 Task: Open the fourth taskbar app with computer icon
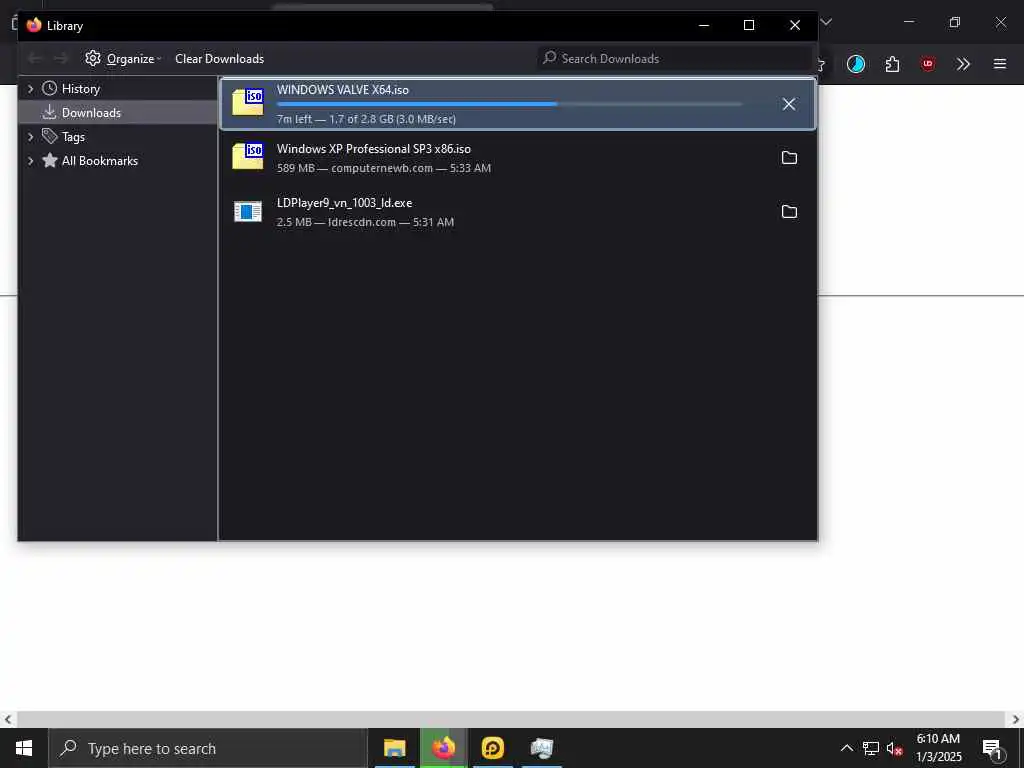point(541,748)
